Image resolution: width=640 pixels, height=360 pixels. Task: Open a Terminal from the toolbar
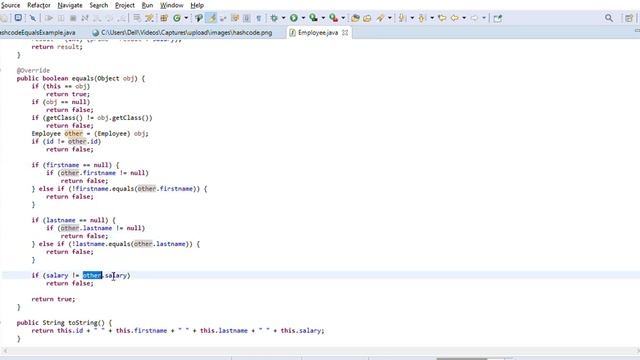tap(18, 18)
